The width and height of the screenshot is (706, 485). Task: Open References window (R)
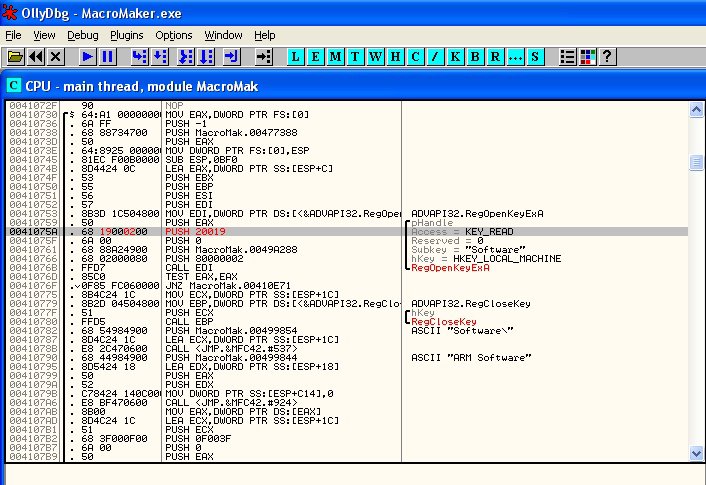tap(495, 57)
